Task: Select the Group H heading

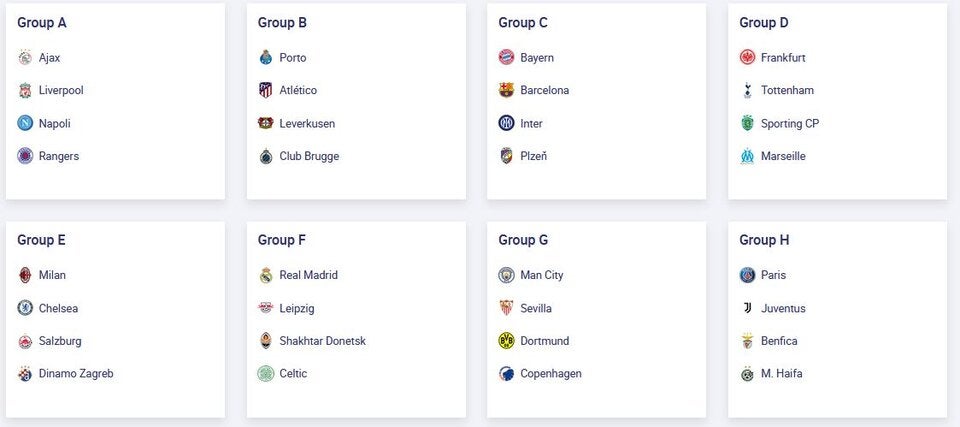Action: 765,240
